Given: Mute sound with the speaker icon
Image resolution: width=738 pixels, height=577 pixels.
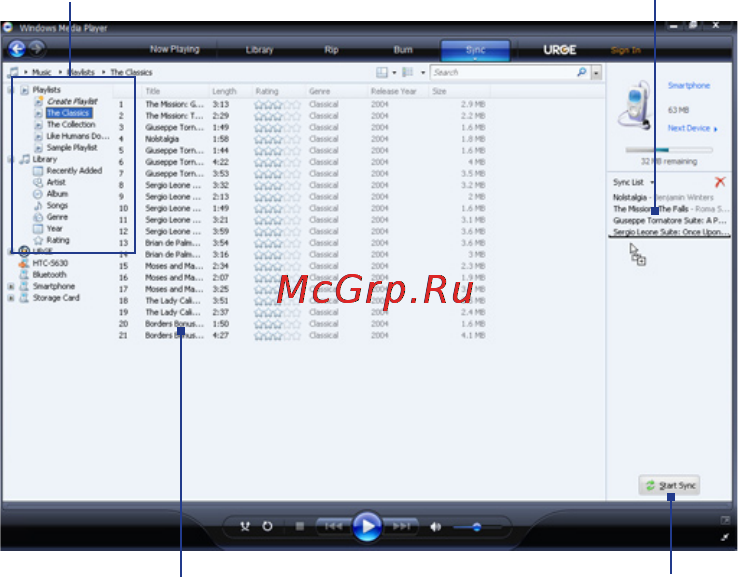Looking at the screenshot, I should (435, 527).
